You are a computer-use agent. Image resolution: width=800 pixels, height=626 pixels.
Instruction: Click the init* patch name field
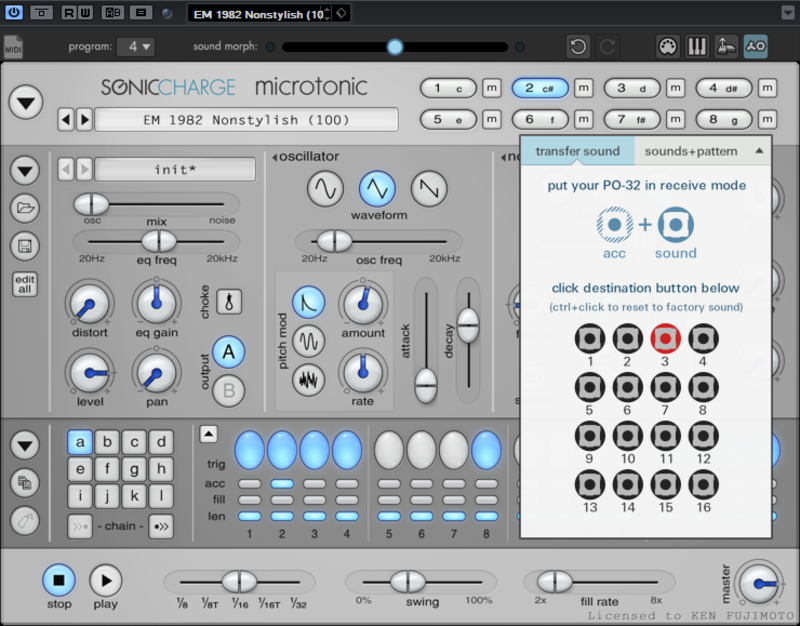point(175,169)
